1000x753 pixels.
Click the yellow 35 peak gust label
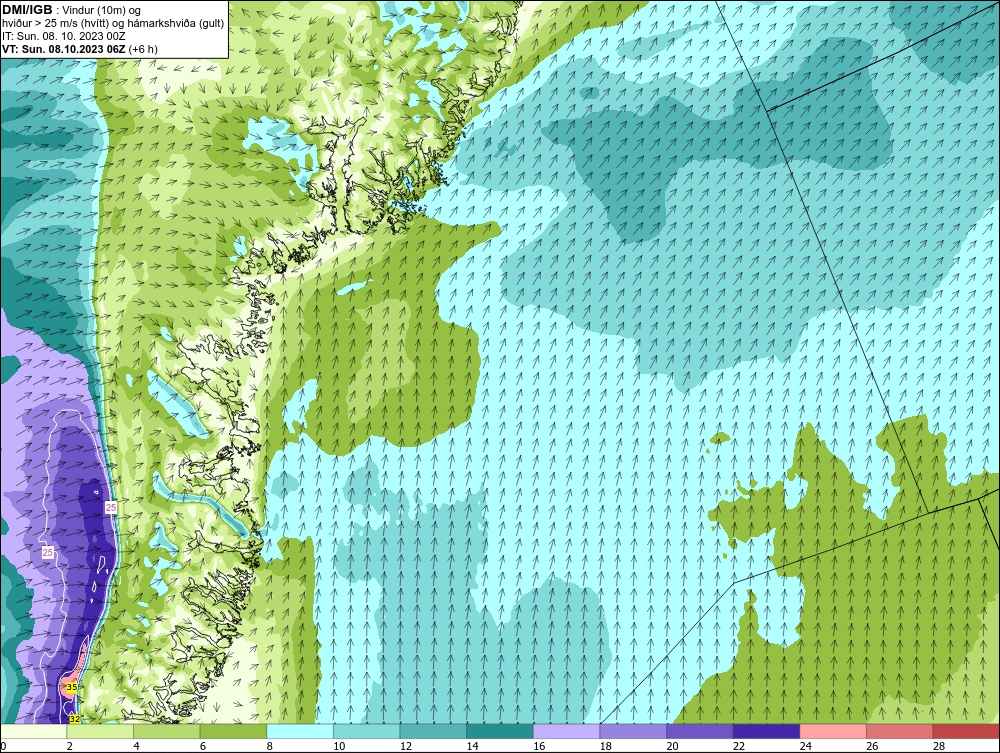coord(72,687)
